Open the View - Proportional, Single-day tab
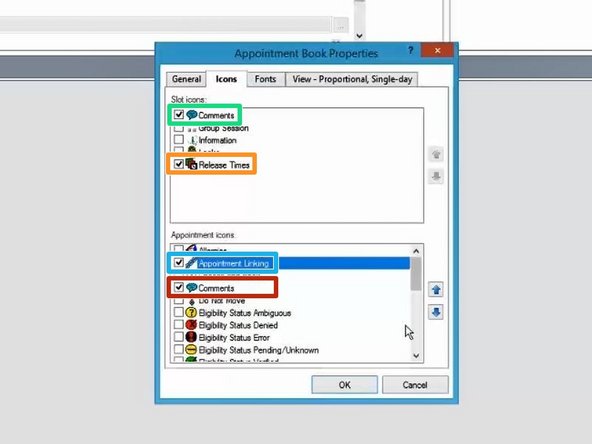This screenshot has width=592, height=444. pyautogui.click(x=352, y=79)
